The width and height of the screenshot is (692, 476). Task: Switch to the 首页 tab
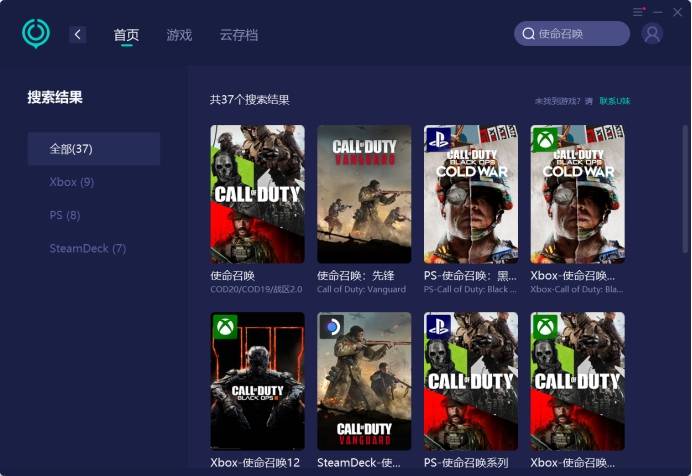(126, 35)
